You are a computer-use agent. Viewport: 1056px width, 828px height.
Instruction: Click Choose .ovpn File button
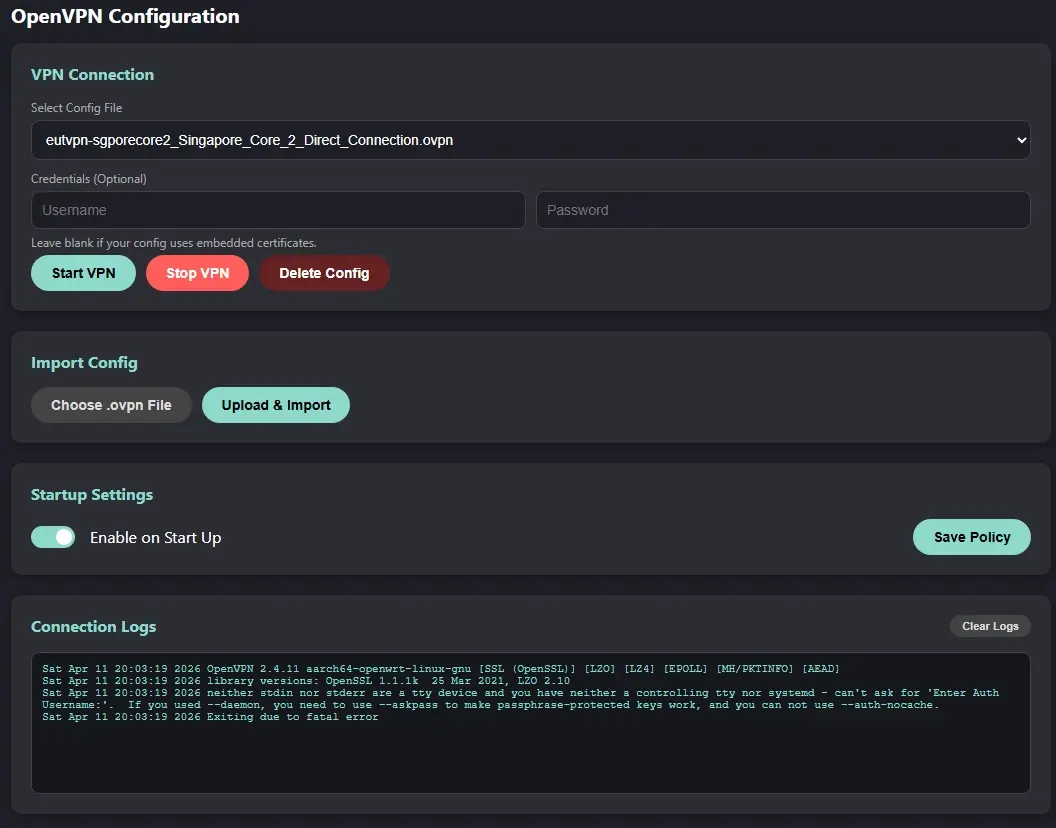tap(111, 405)
